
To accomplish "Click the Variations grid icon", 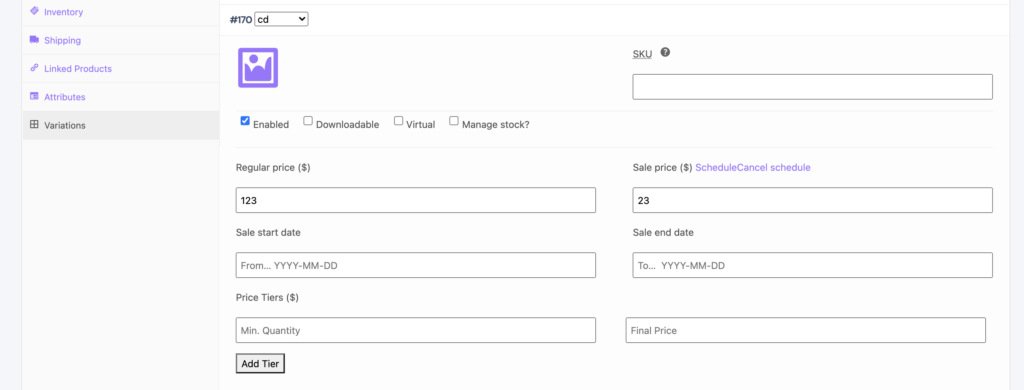I will click(x=34, y=125).
